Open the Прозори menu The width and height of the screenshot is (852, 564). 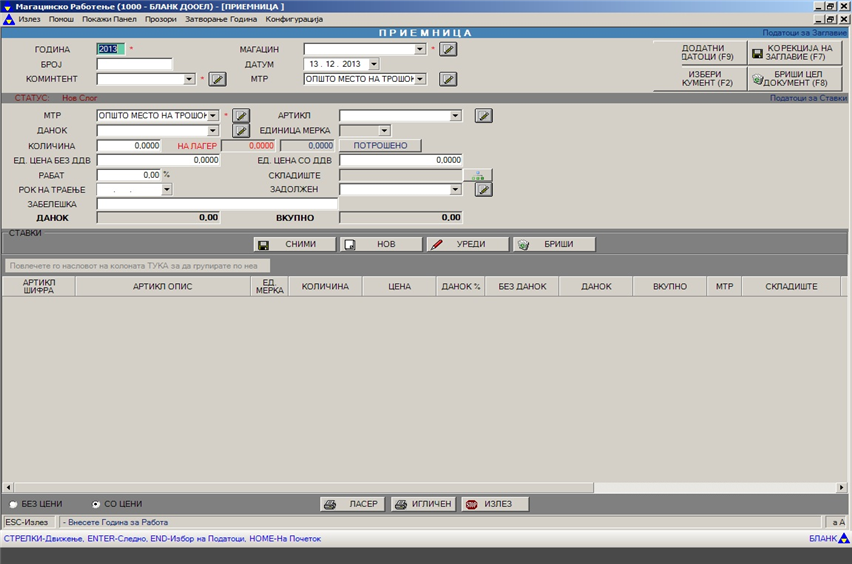coord(160,19)
